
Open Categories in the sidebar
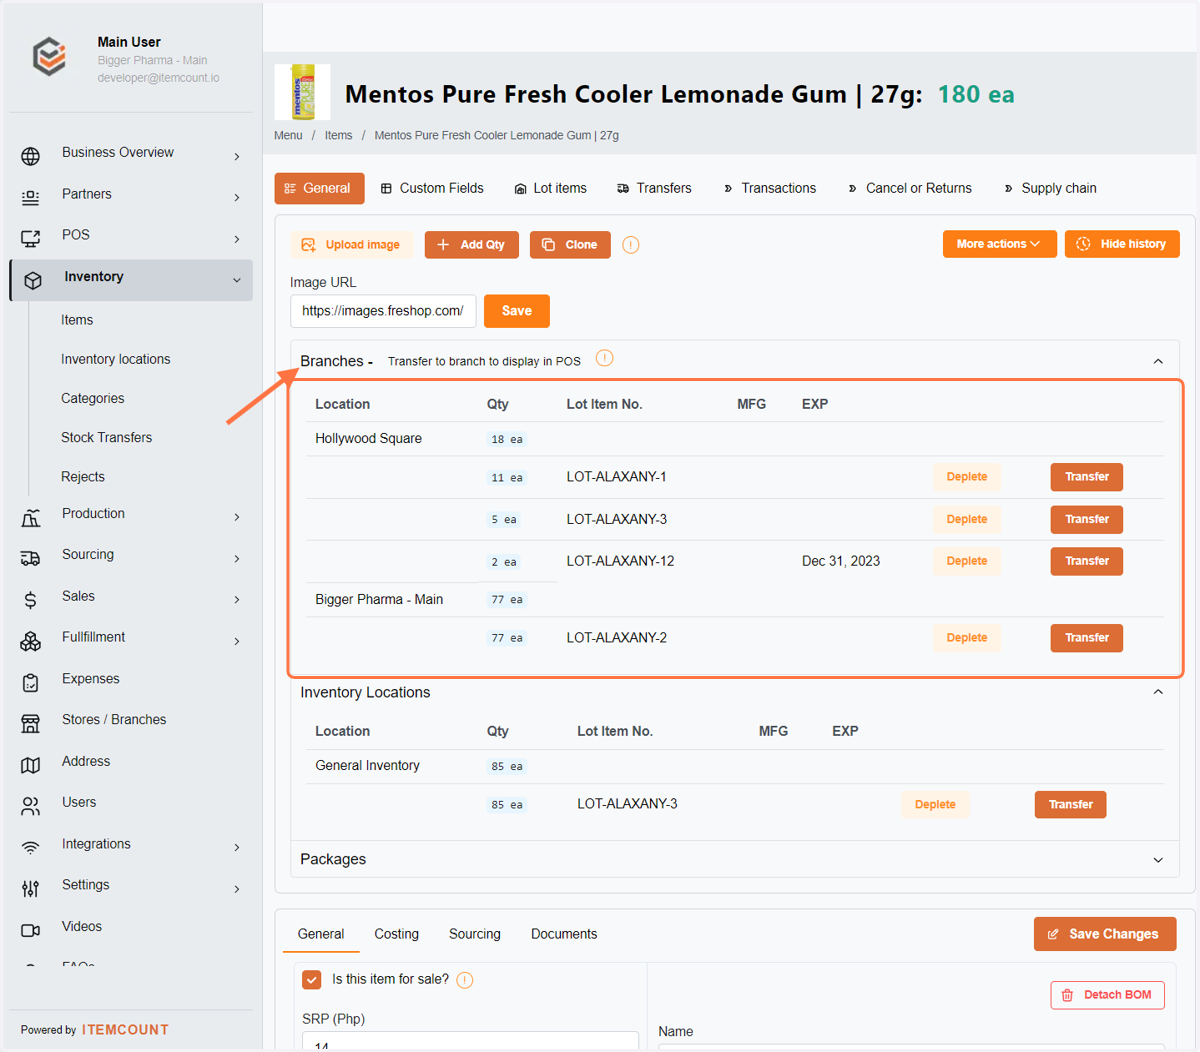[92, 398]
